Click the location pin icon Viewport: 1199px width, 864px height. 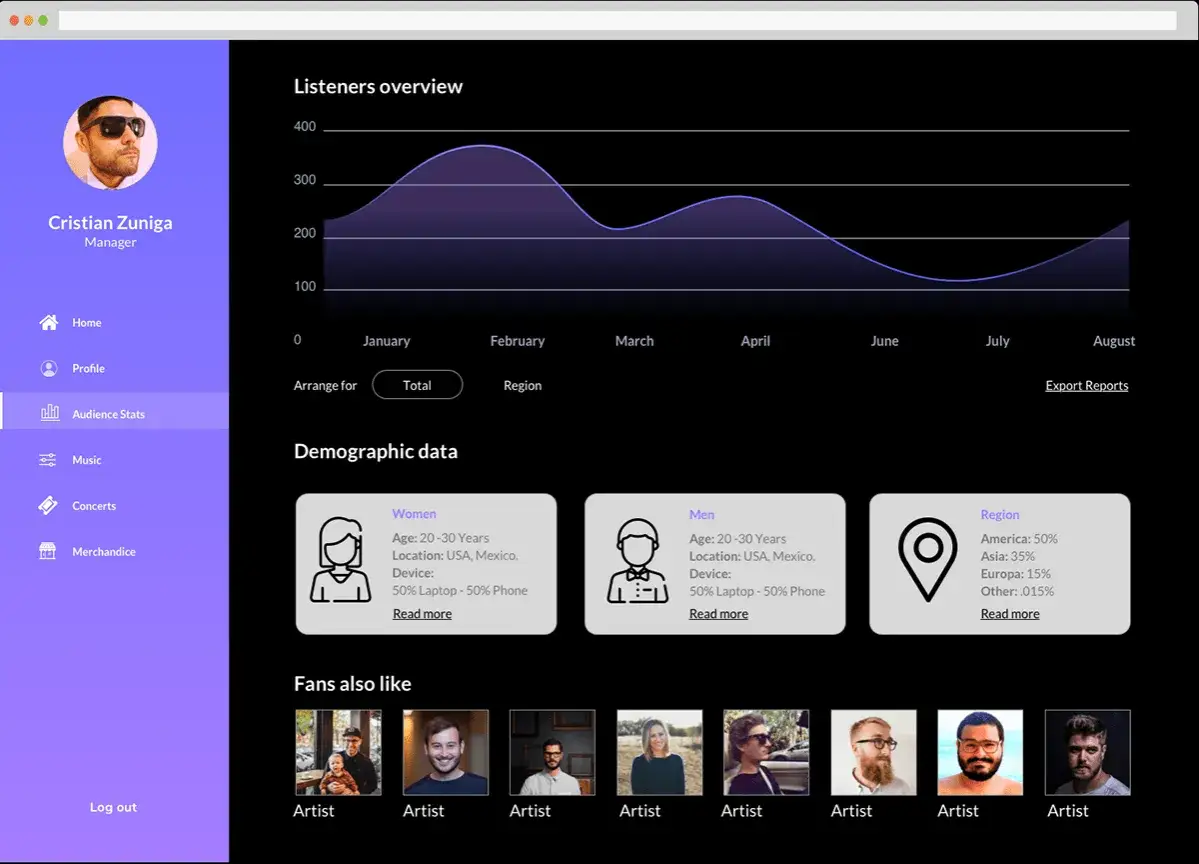click(928, 560)
